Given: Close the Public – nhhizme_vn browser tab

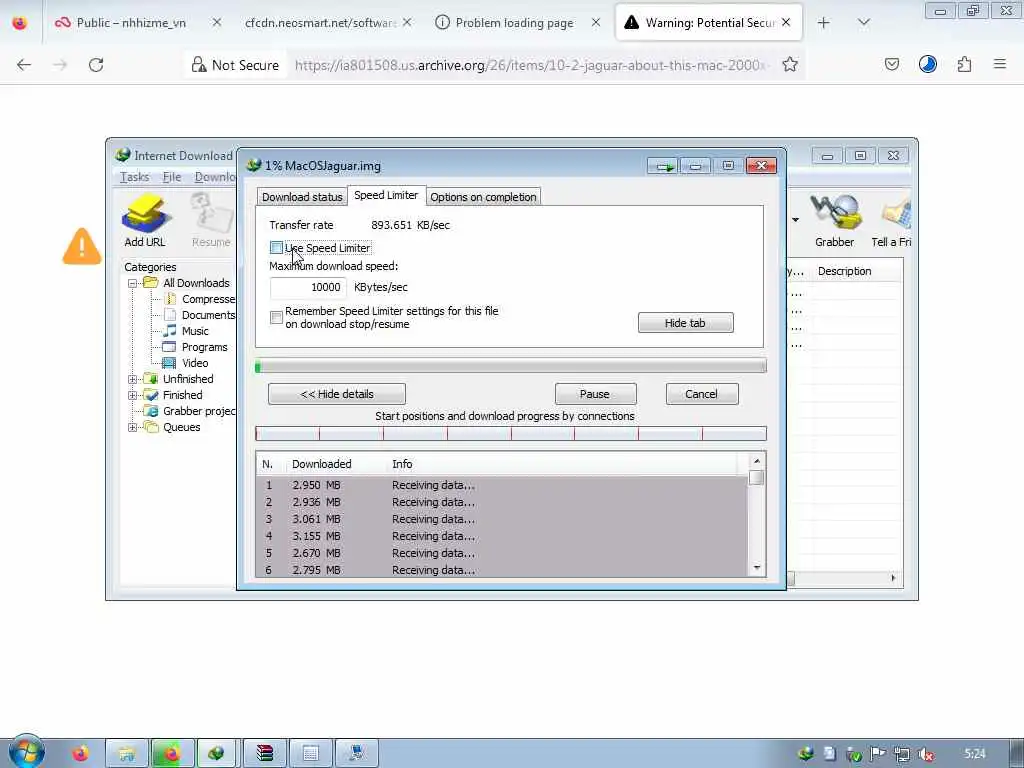Looking at the screenshot, I should [x=217, y=22].
